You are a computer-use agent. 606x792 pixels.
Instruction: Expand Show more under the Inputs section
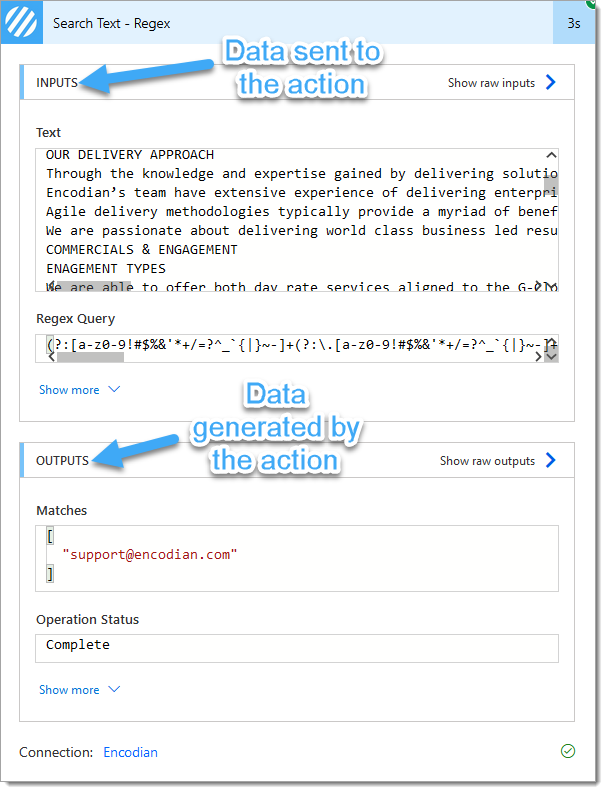tap(79, 390)
